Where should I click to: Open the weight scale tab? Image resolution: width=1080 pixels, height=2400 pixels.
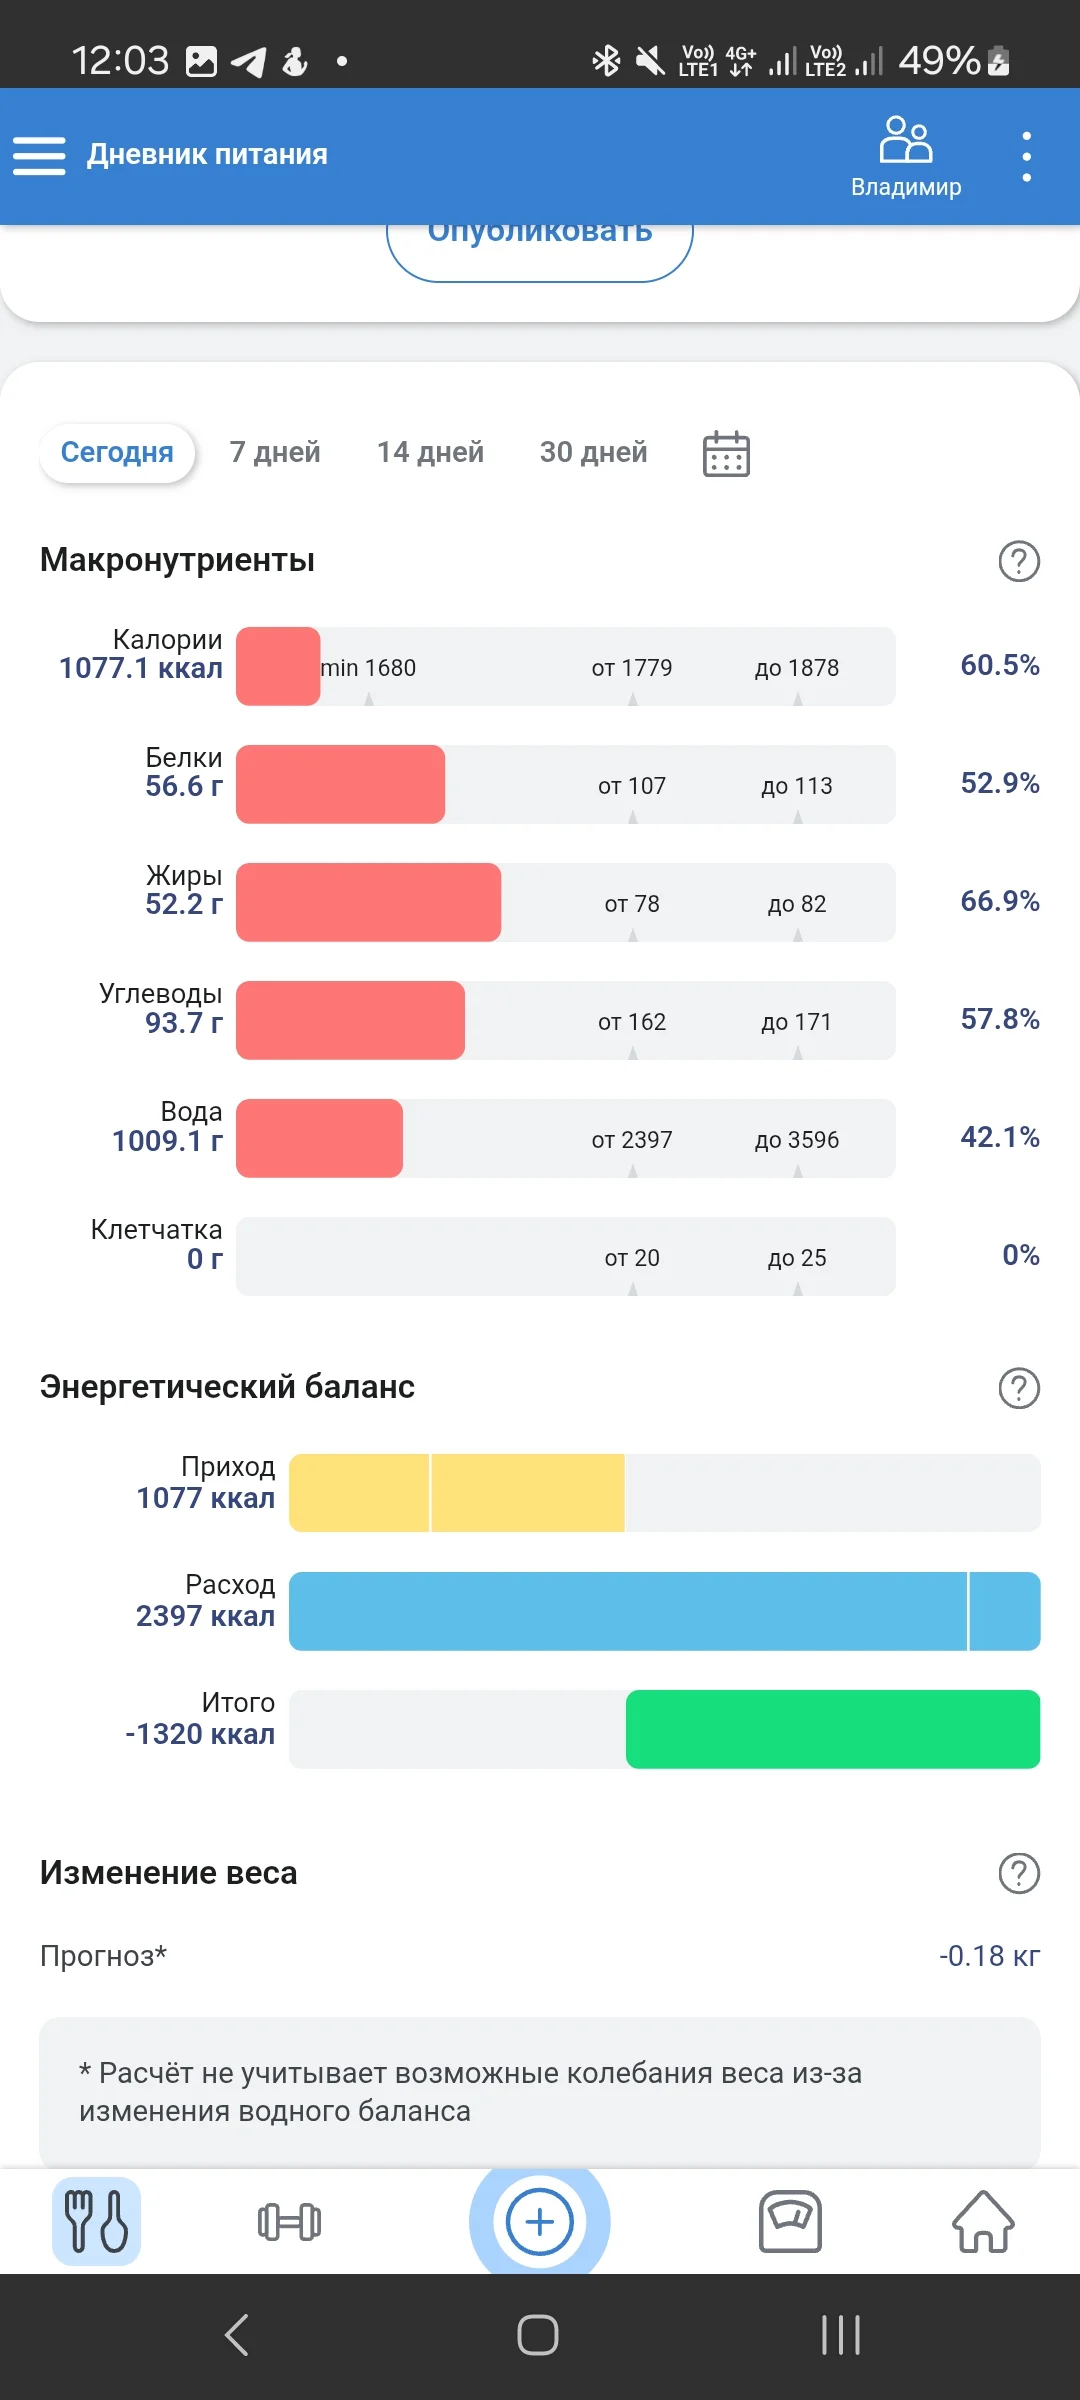point(790,2222)
